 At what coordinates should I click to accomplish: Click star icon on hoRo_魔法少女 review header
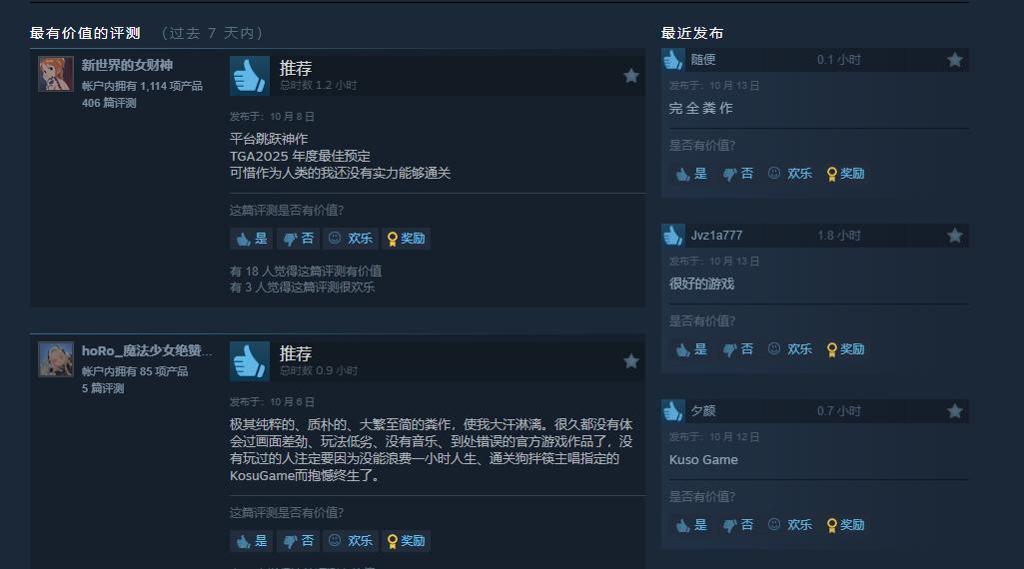pyautogui.click(x=631, y=361)
